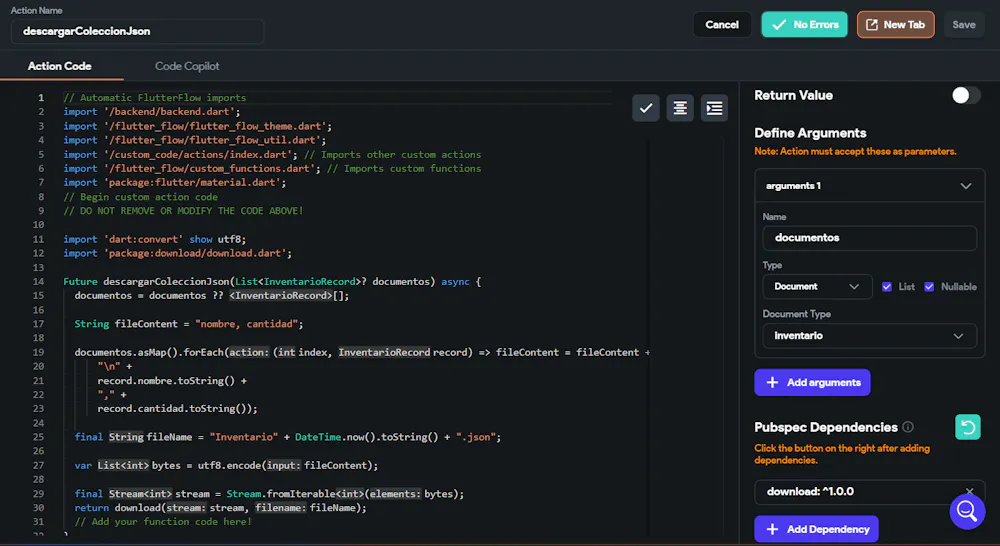Click the refresh dependencies teal icon
This screenshot has height=546, width=1000.
pyautogui.click(x=967, y=427)
